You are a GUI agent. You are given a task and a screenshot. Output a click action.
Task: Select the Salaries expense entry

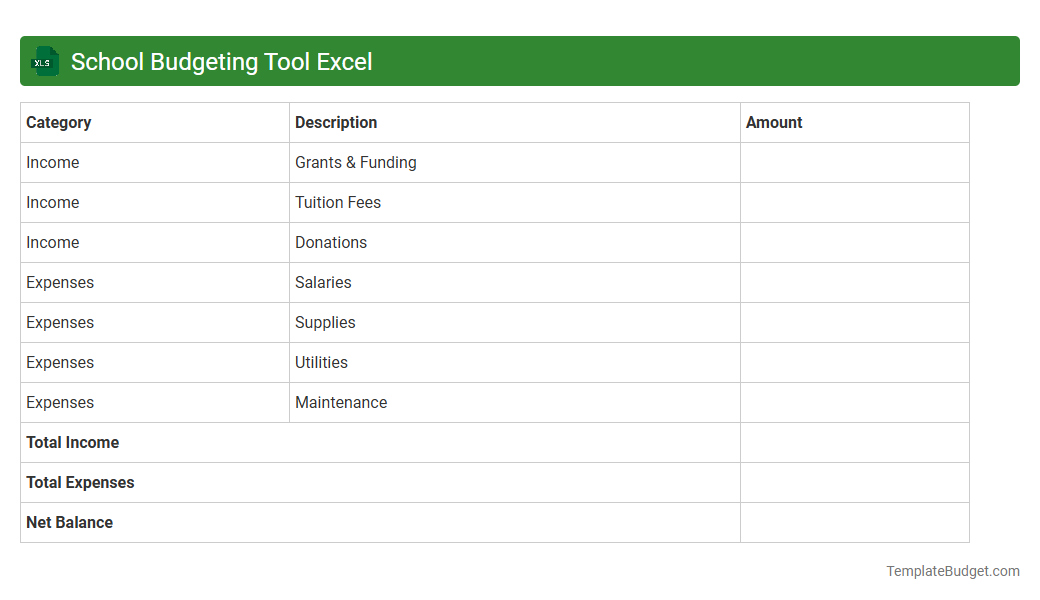point(323,282)
